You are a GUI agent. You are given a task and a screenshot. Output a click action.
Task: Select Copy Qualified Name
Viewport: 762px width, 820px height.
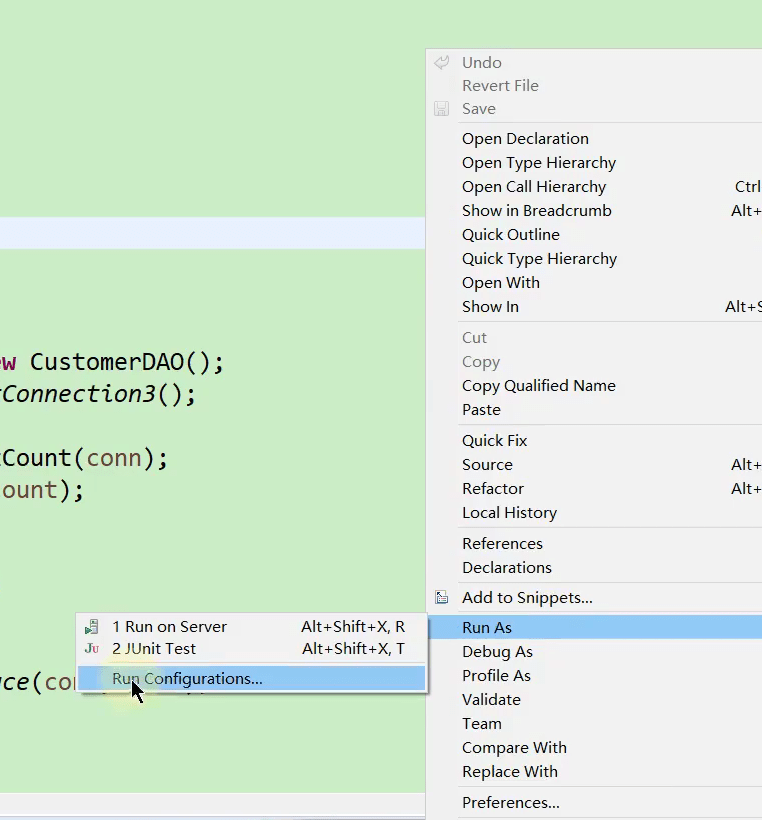coord(539,386)
